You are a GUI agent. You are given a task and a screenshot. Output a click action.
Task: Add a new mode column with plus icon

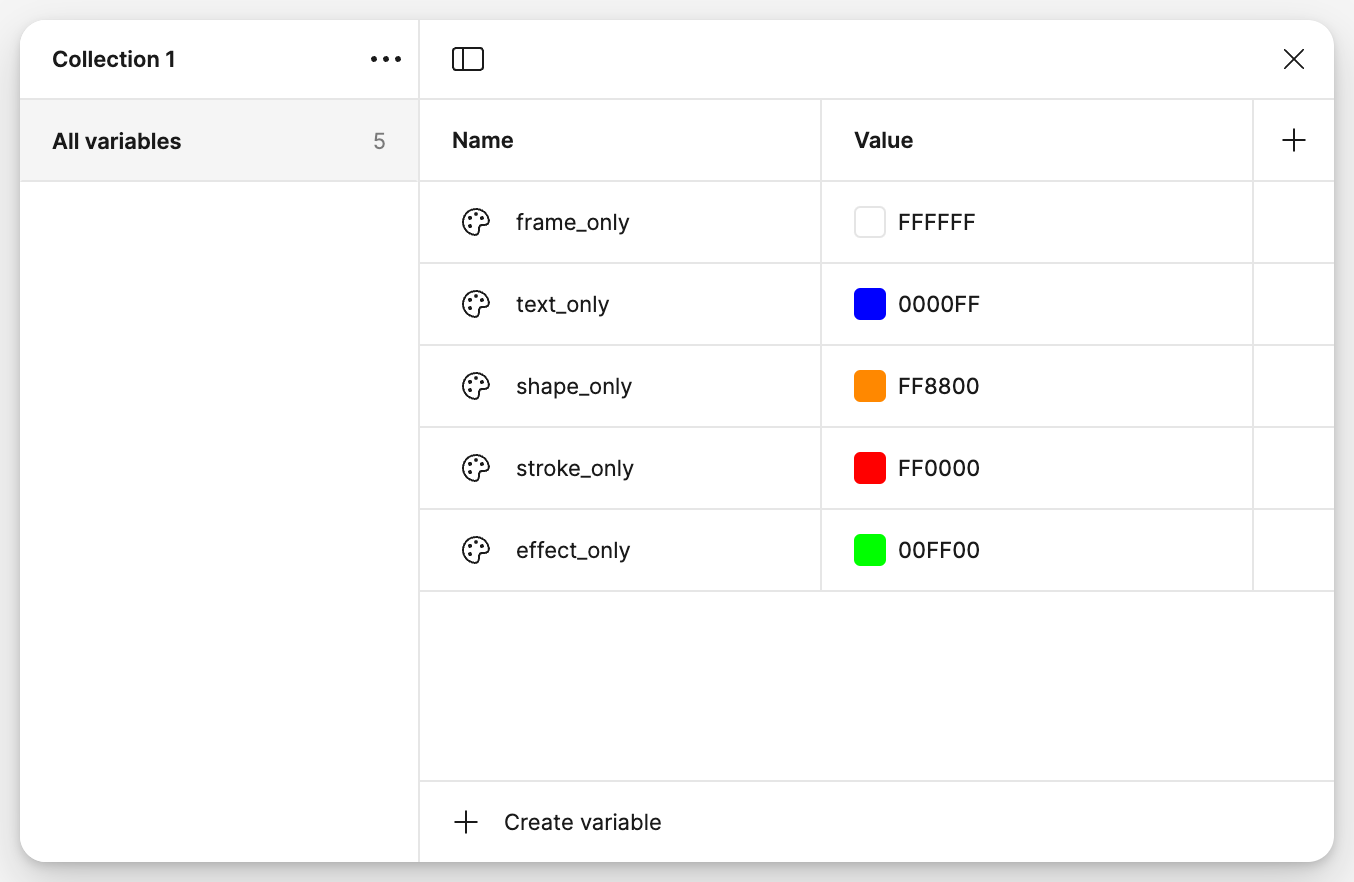1294,140
